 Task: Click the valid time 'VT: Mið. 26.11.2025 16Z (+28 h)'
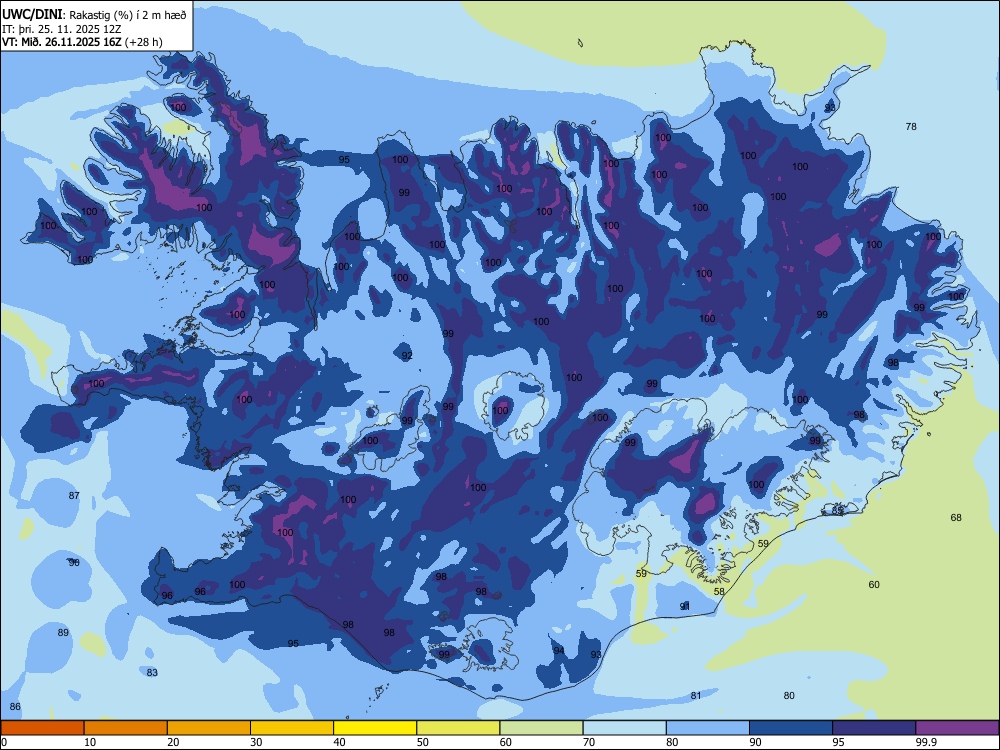click(x=82, y=42)
